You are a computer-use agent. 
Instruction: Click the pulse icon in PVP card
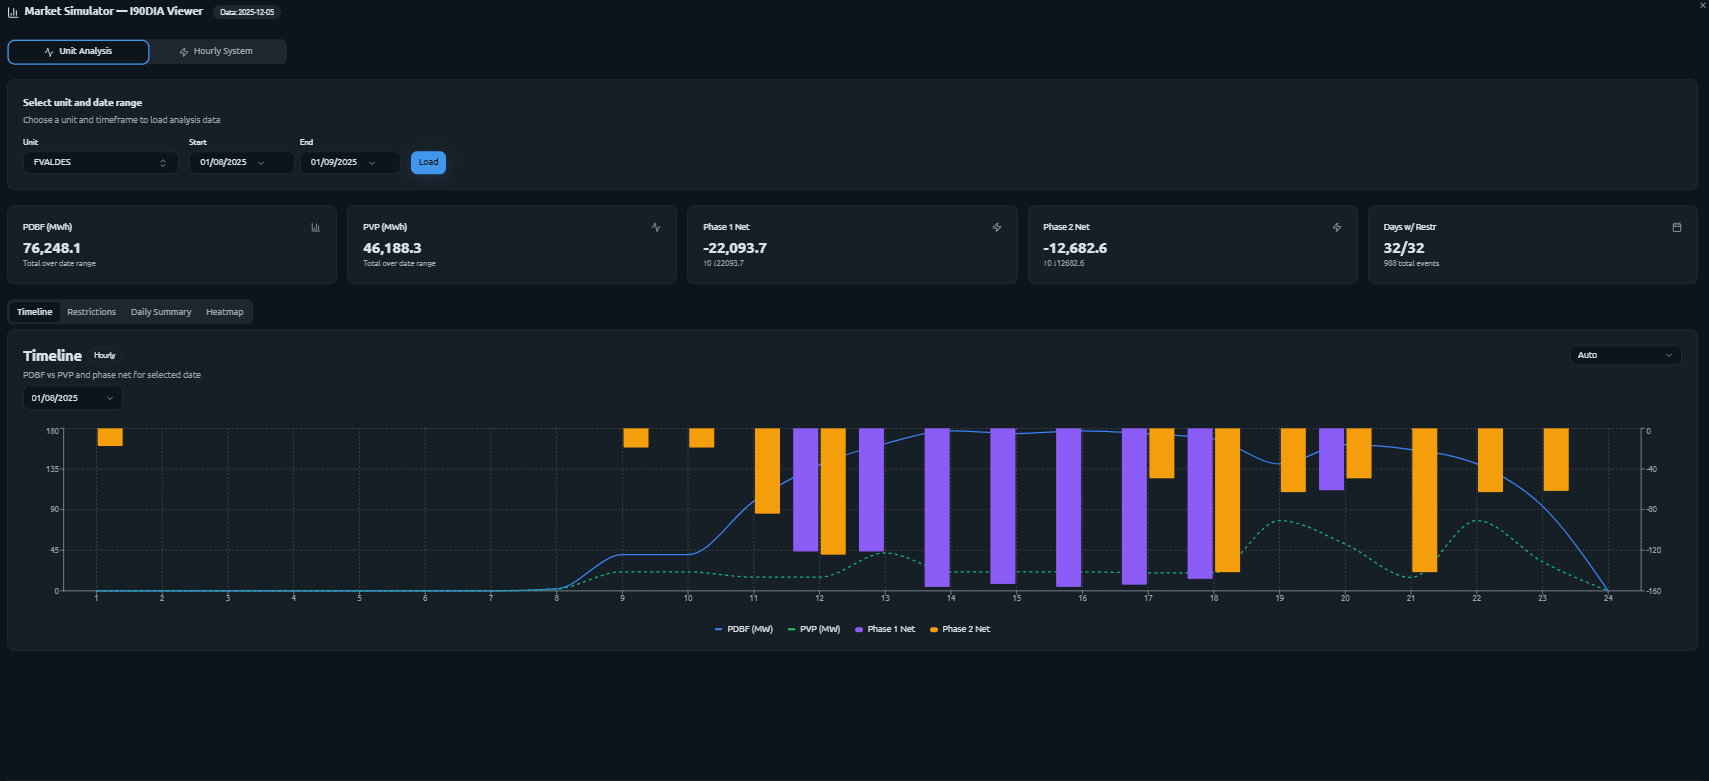coord(656,228)
